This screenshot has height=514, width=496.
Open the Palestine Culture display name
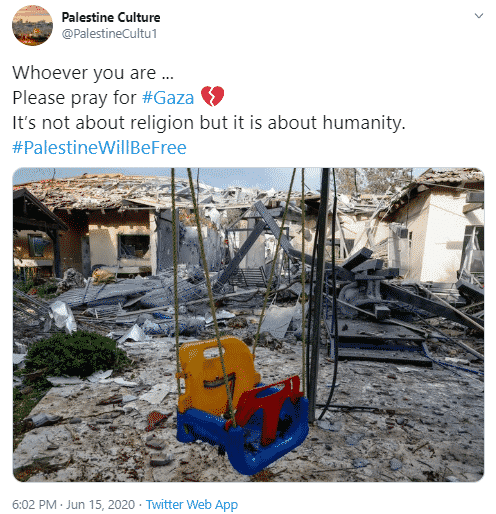pos(111,17)
